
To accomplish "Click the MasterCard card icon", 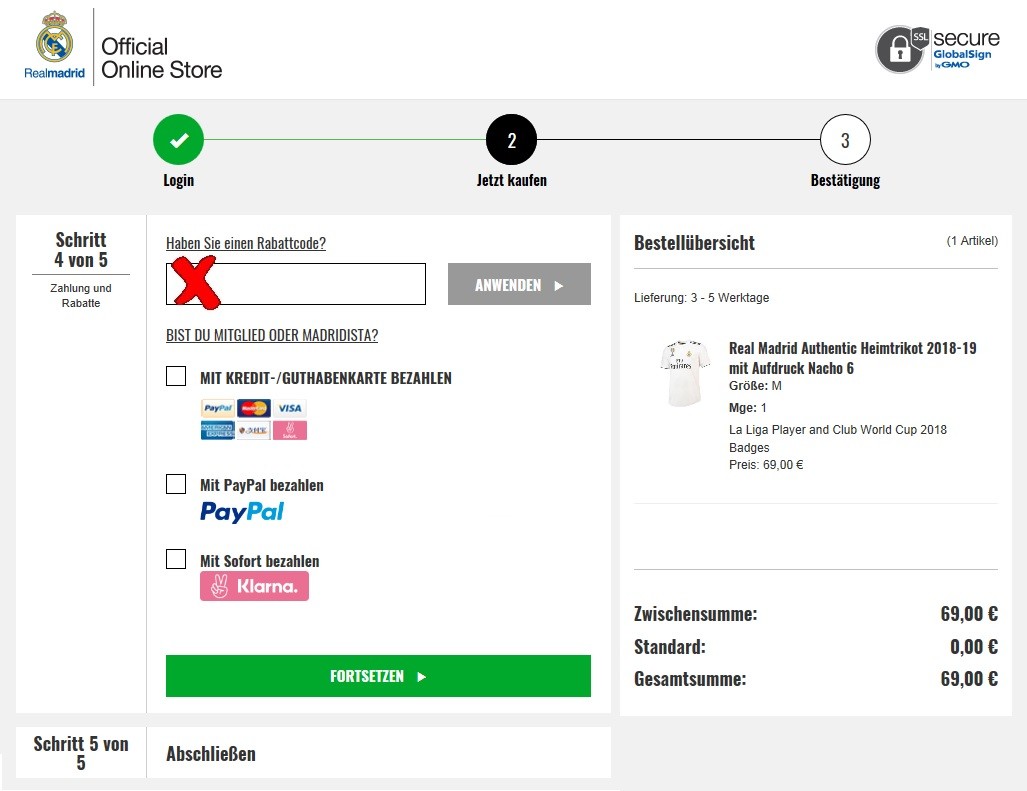I will (x=253, y=408).
